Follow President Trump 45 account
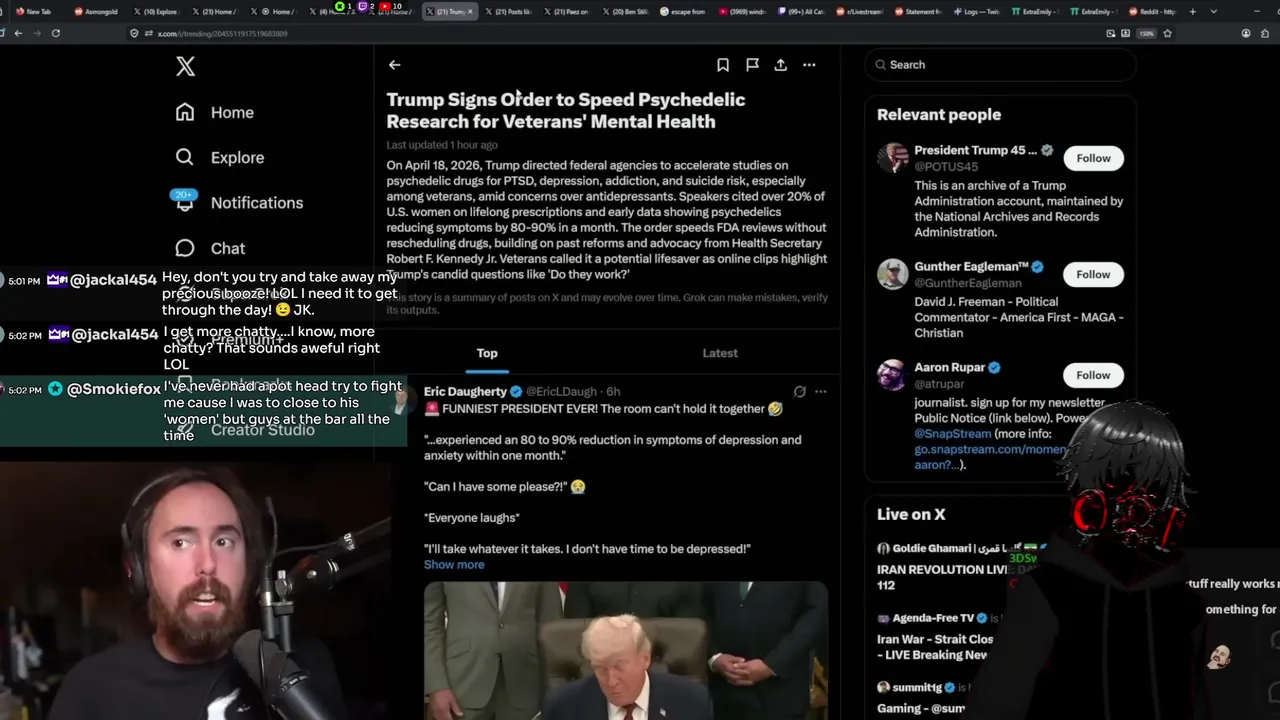This screenshot has width=1280, height=720. (x=1093, y=158)
